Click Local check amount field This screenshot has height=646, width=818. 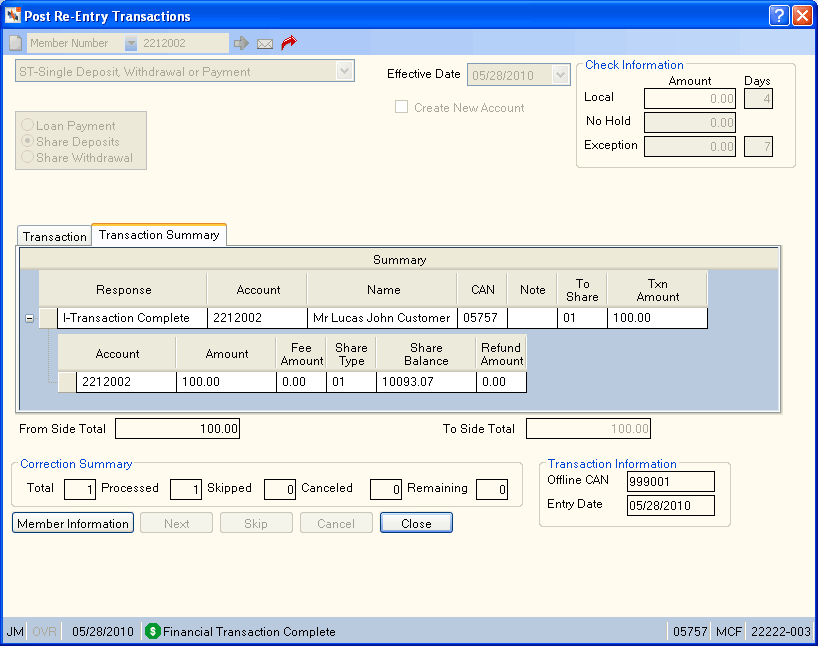[690, 99]
